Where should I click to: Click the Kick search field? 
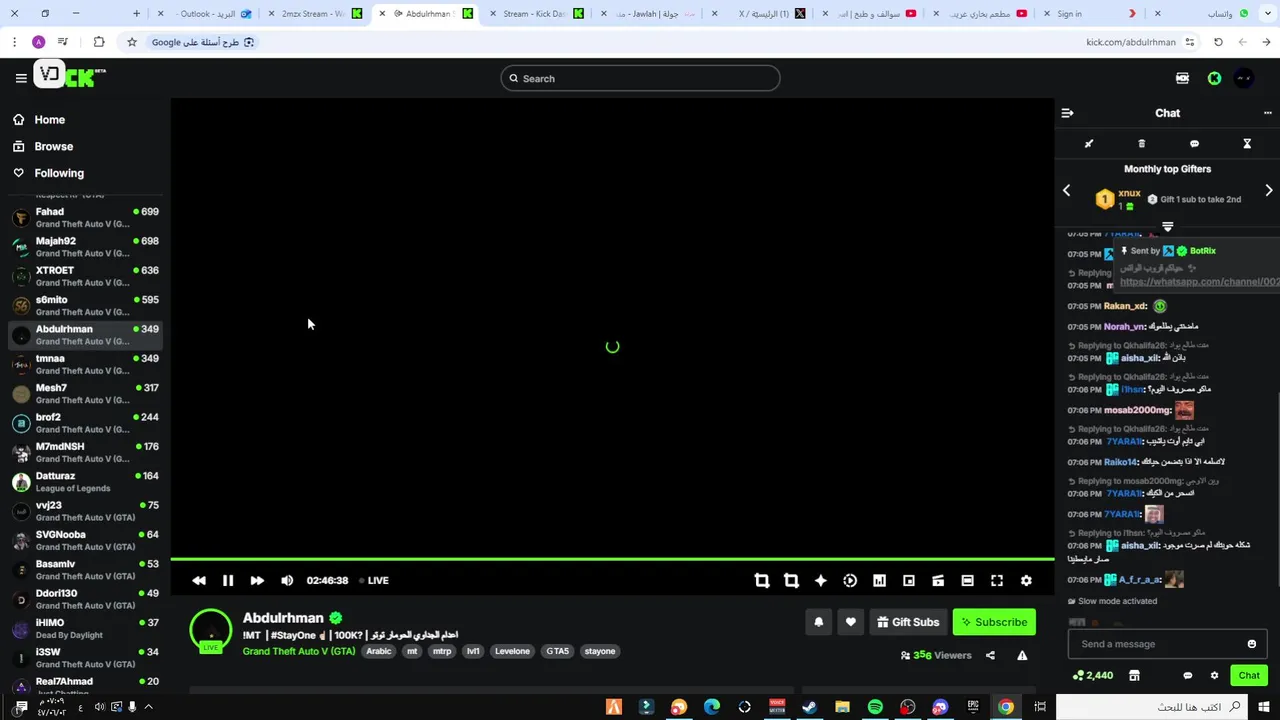coord(640,78)
